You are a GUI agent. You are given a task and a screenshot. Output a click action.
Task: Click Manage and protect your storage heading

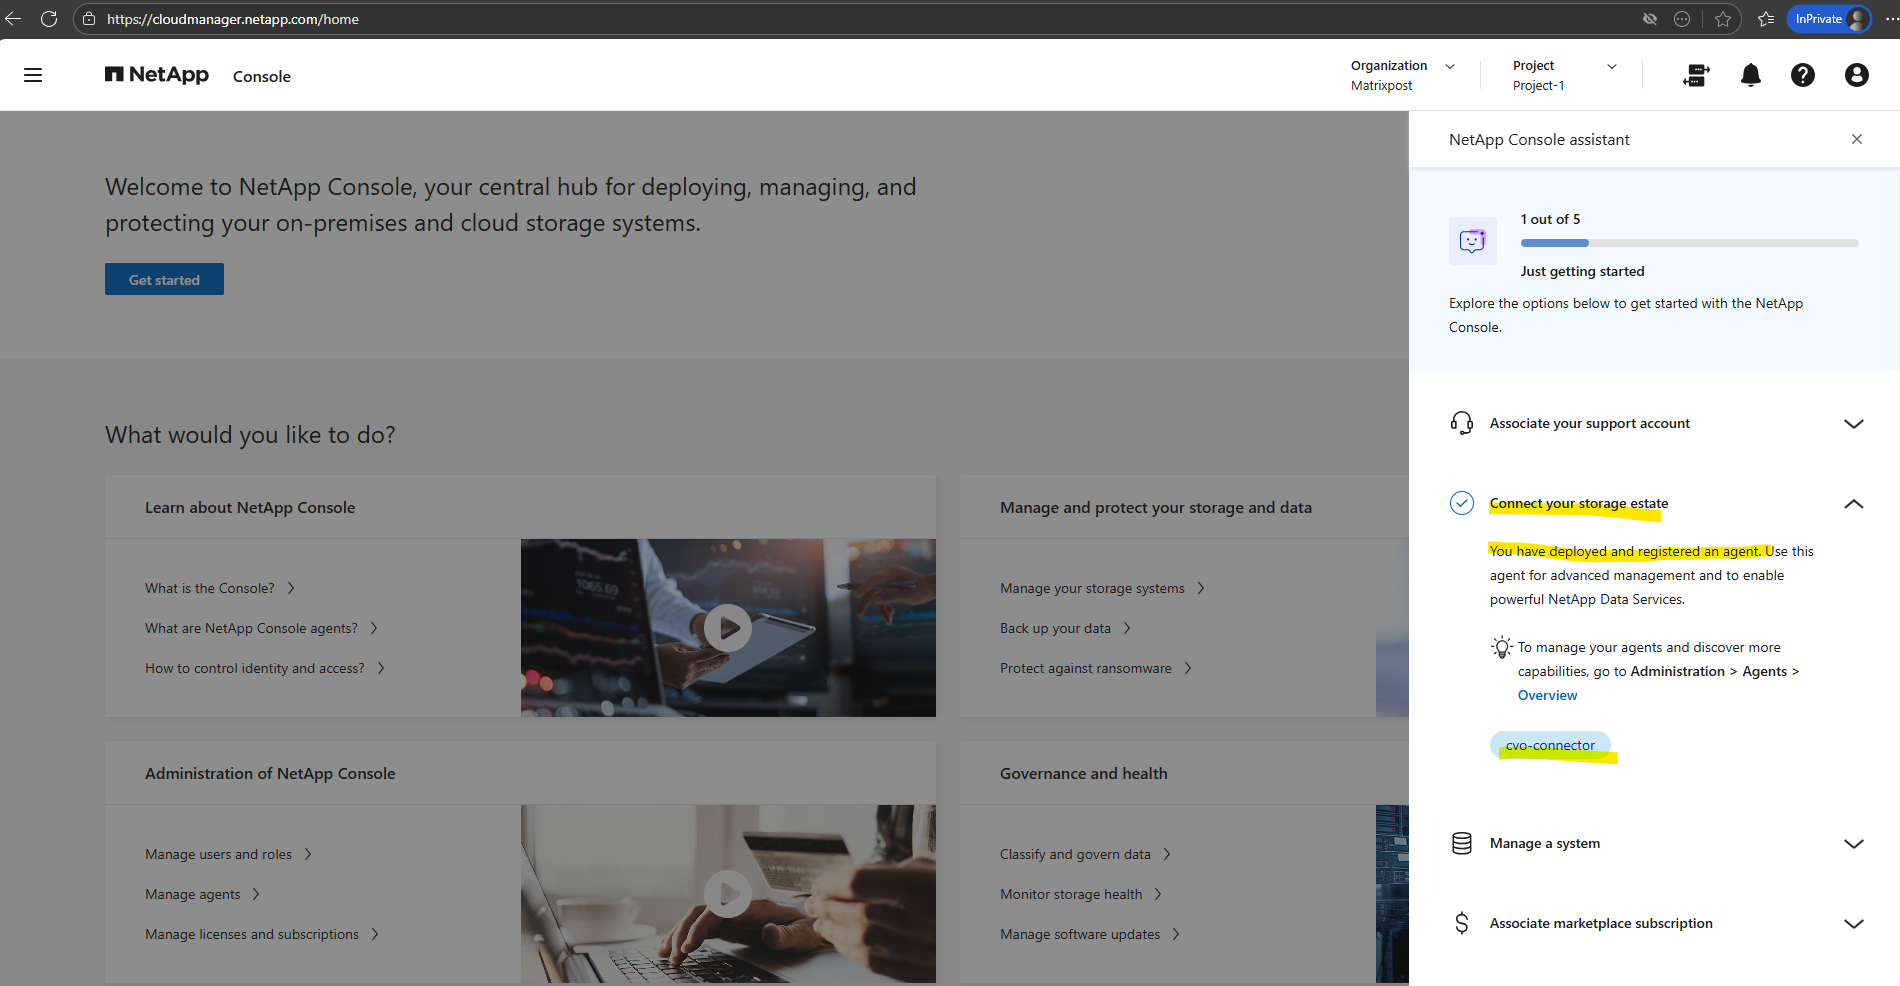(x=1156, y=507)
